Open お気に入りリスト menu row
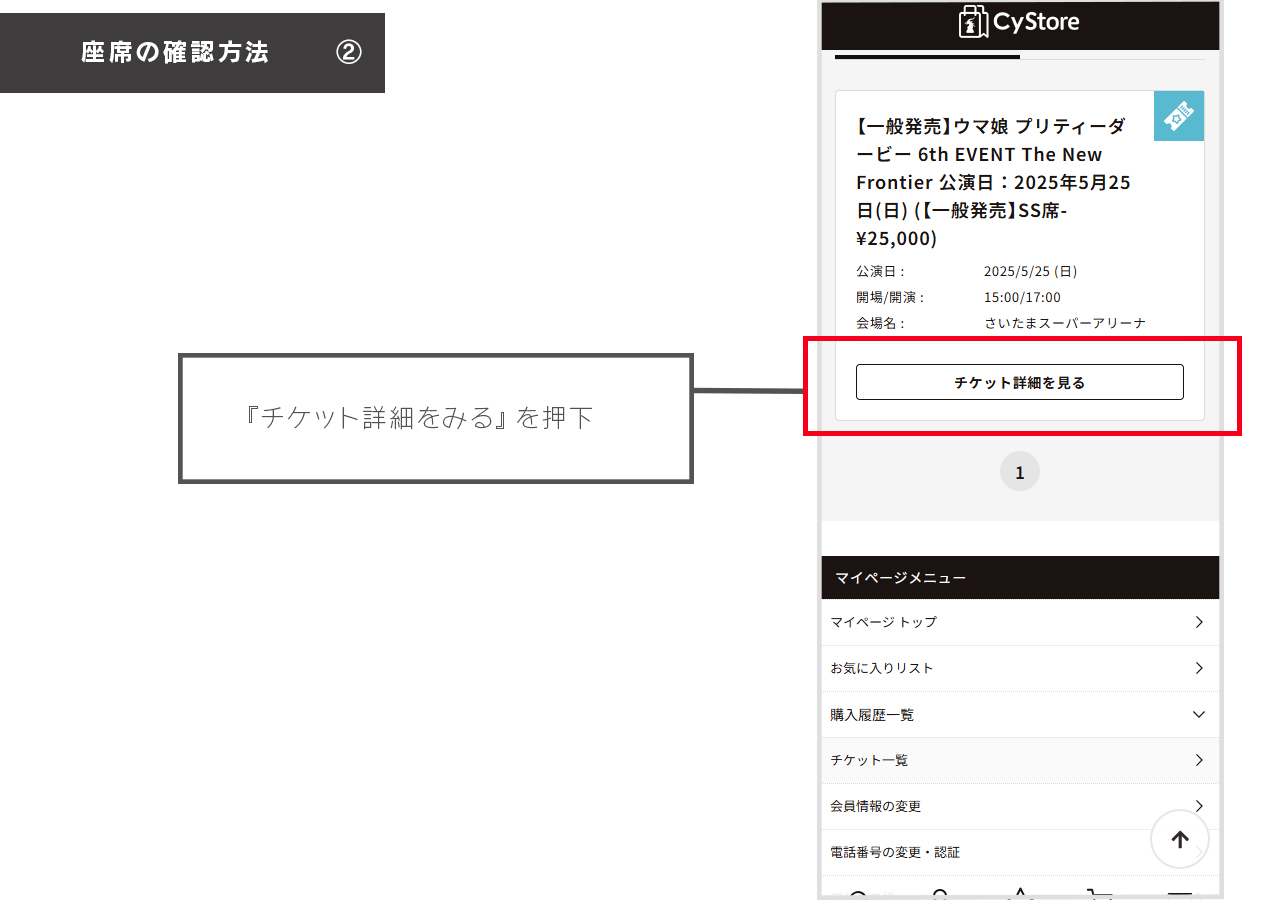 pos(1020,668)
